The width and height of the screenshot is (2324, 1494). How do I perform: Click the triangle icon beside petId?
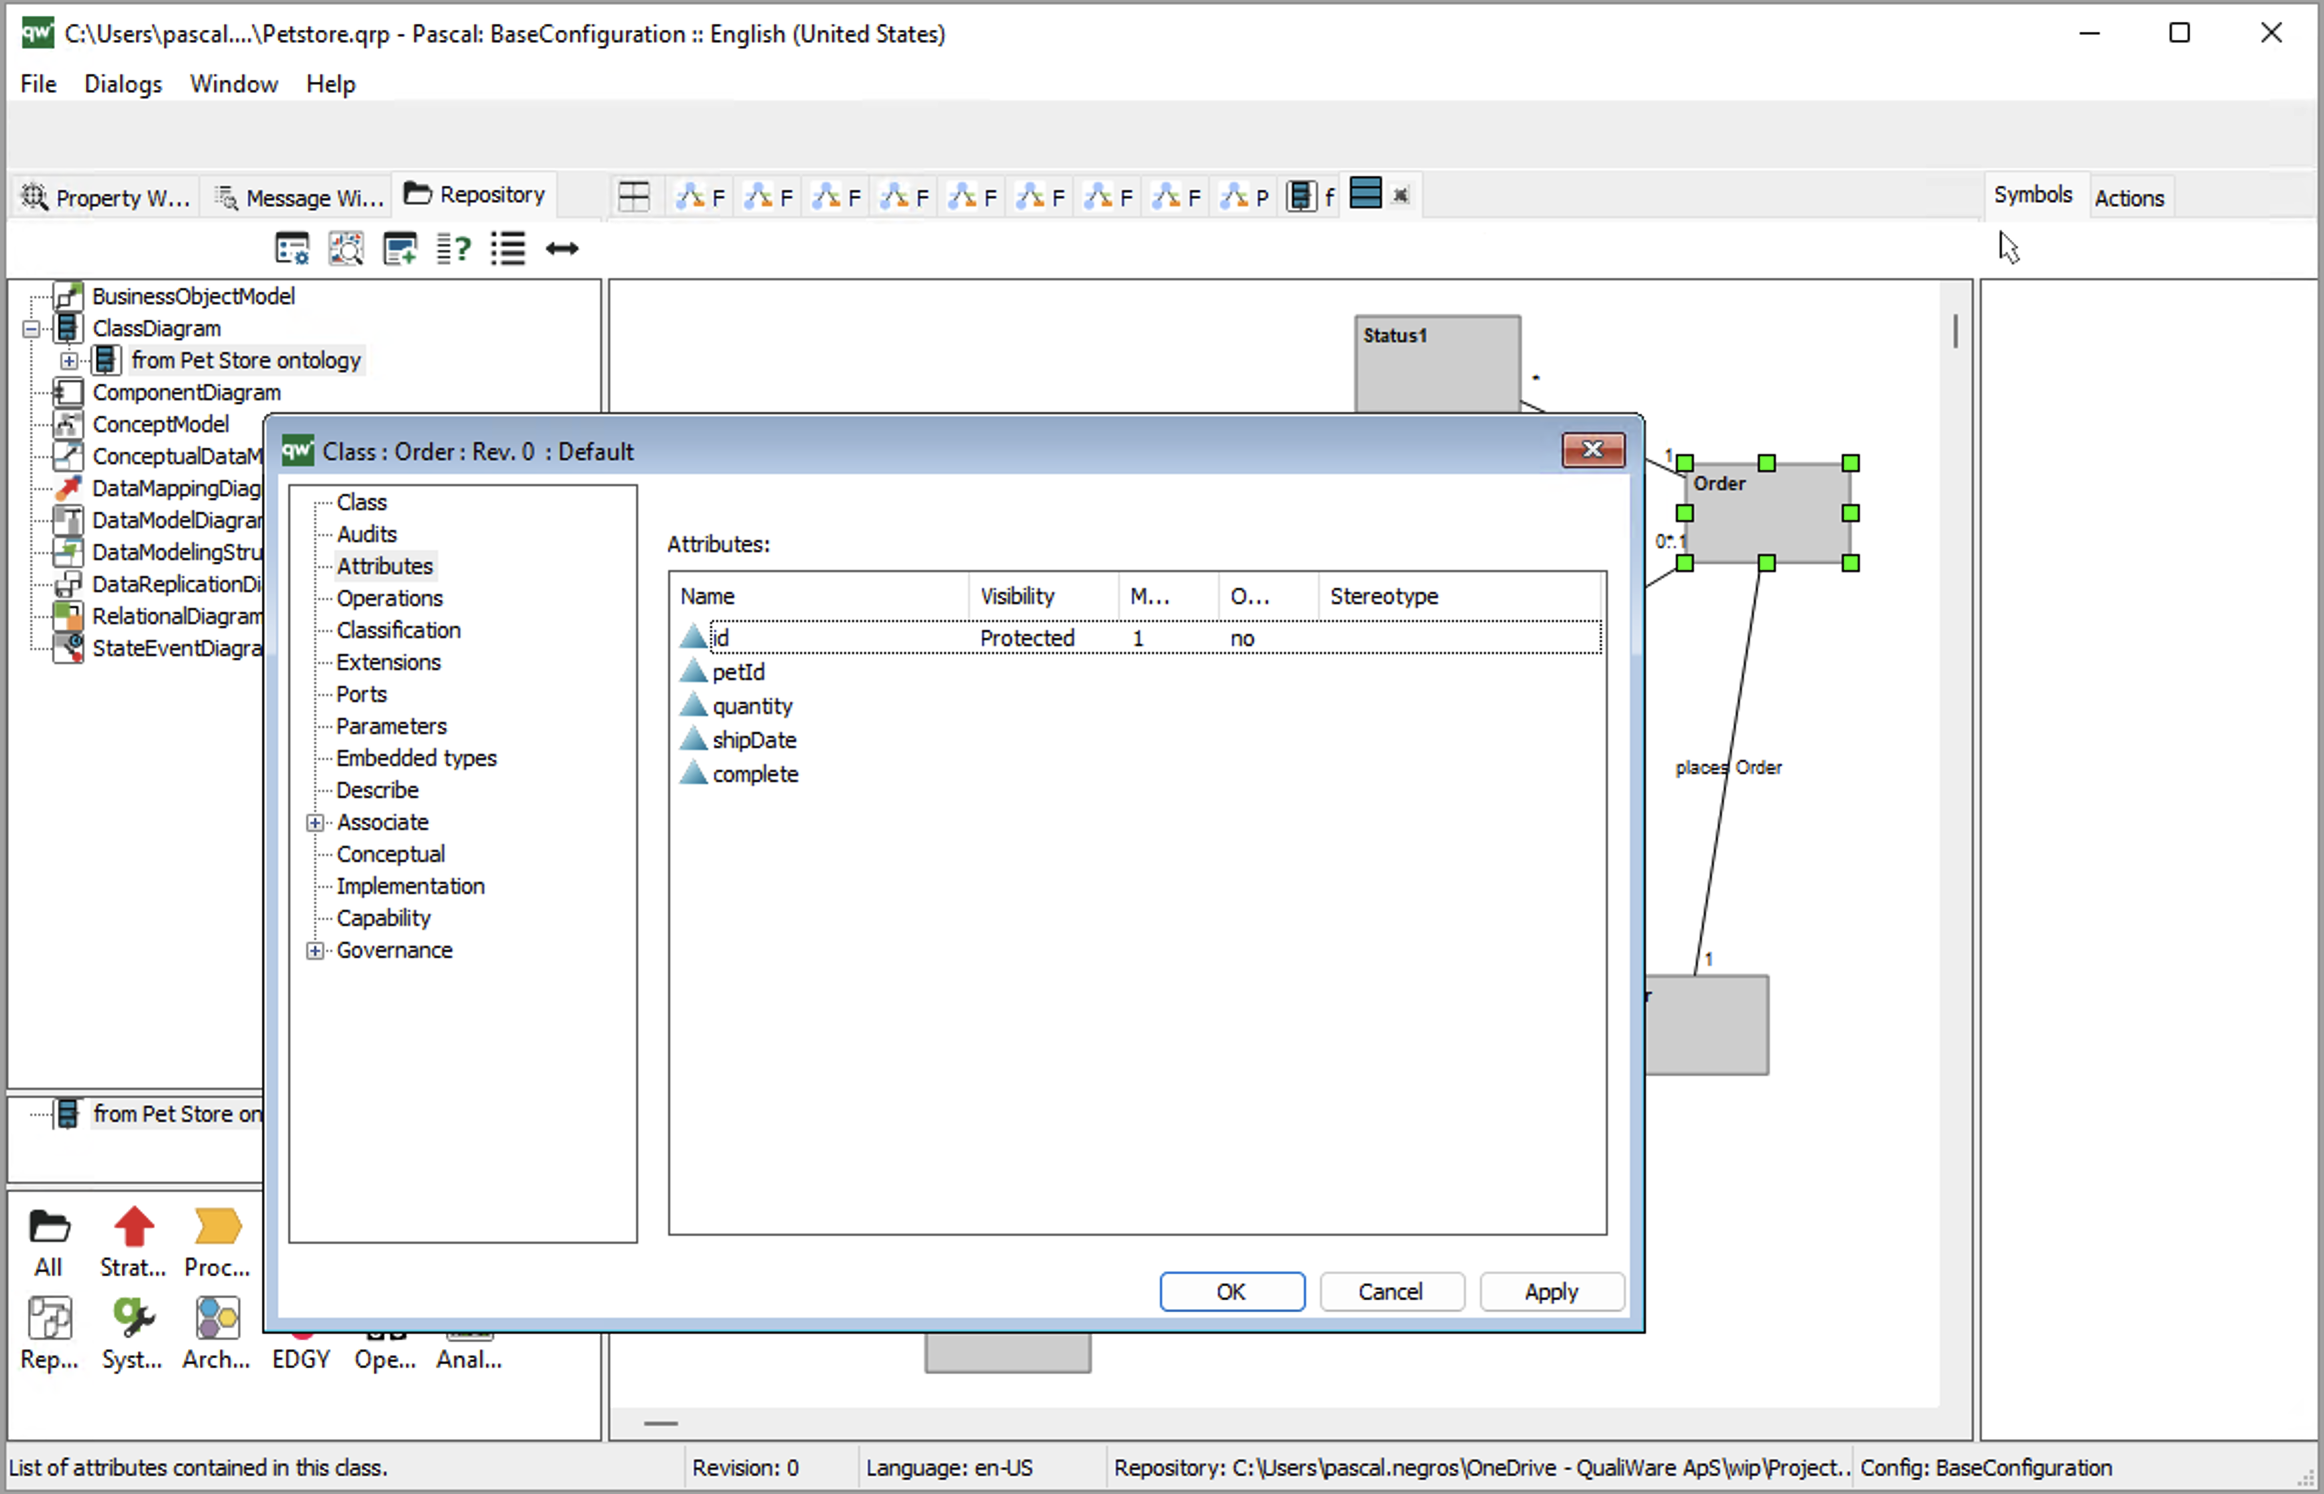click(693, 672)
